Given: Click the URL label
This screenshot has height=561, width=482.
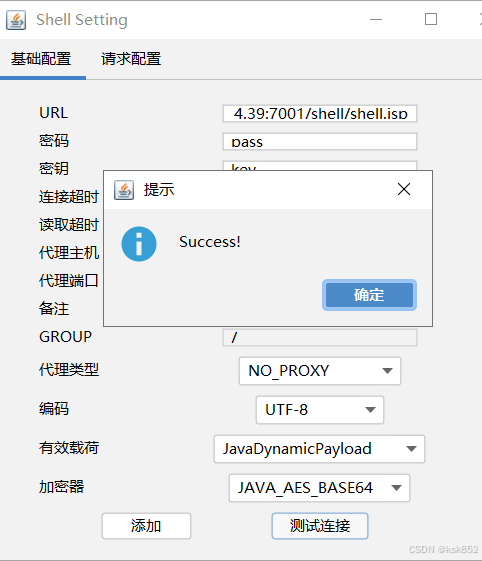Looking at the screenshot, I should (x=53, y=113).
